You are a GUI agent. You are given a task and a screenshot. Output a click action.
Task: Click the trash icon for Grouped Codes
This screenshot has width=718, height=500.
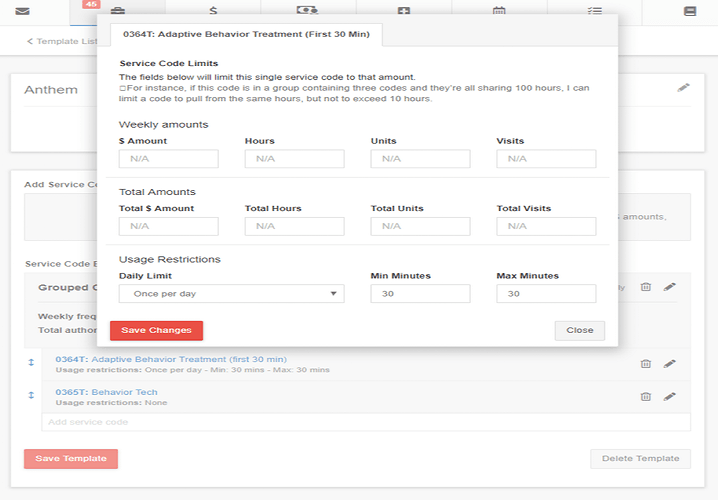point(646,287)
